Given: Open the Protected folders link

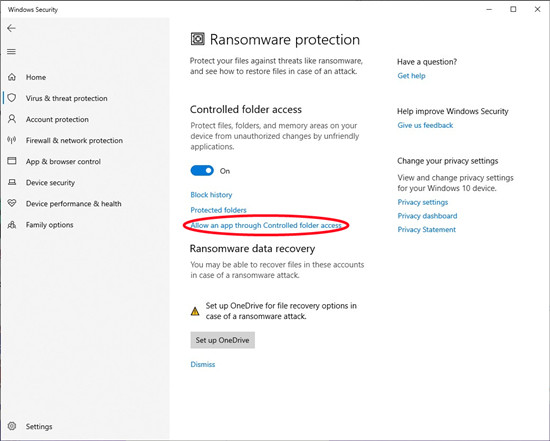Looking at the screenshot, I should (x=218, y=210).
